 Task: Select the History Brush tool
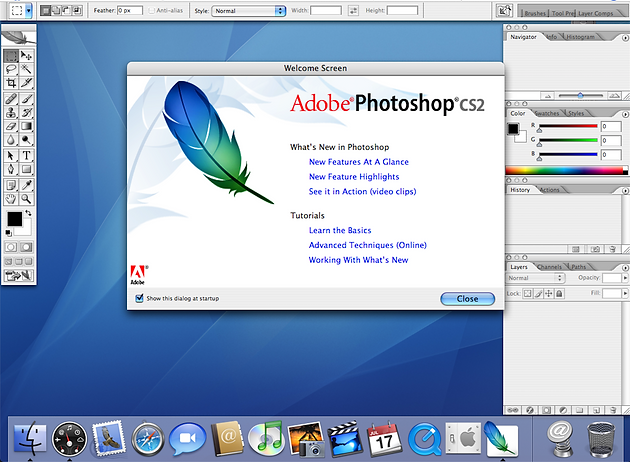(x=26, y=112)
